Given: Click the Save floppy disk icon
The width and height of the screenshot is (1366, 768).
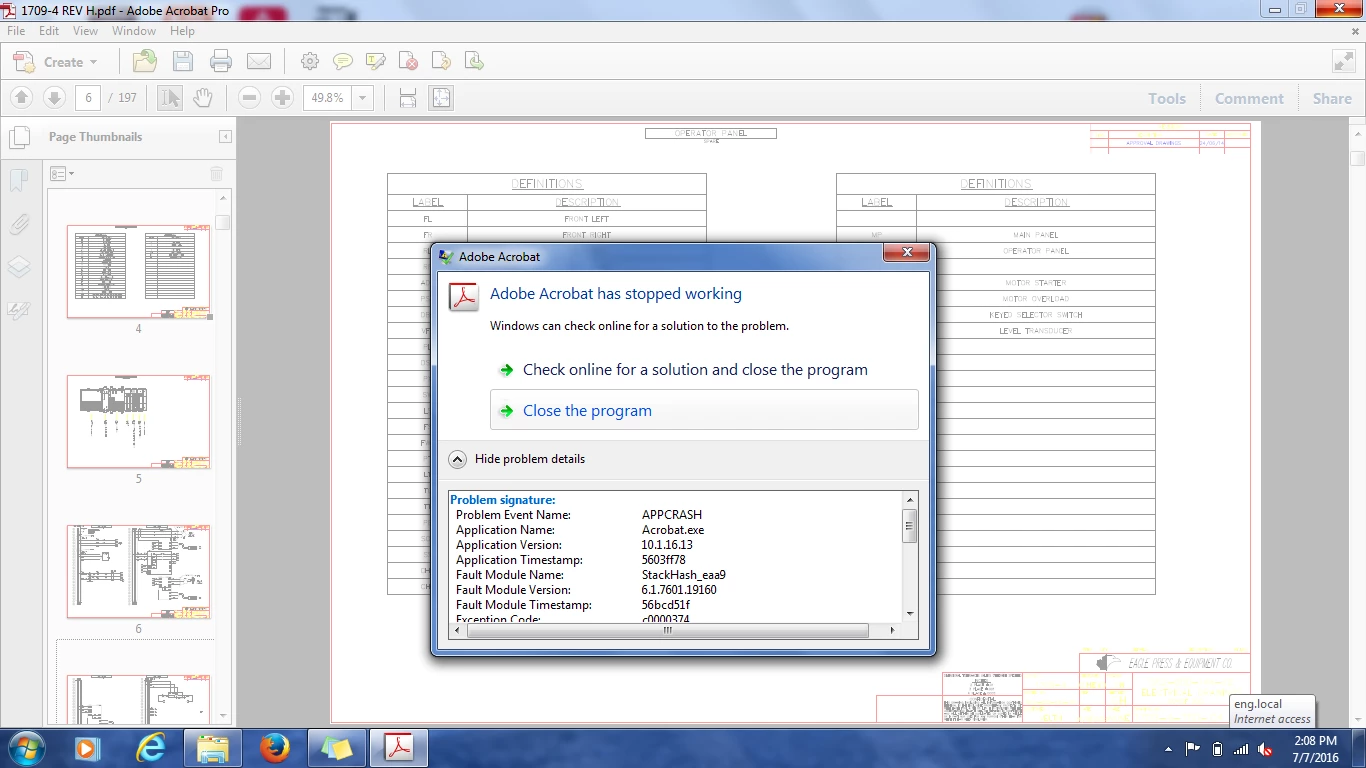Looking at the screenshot, I should 183,61.
